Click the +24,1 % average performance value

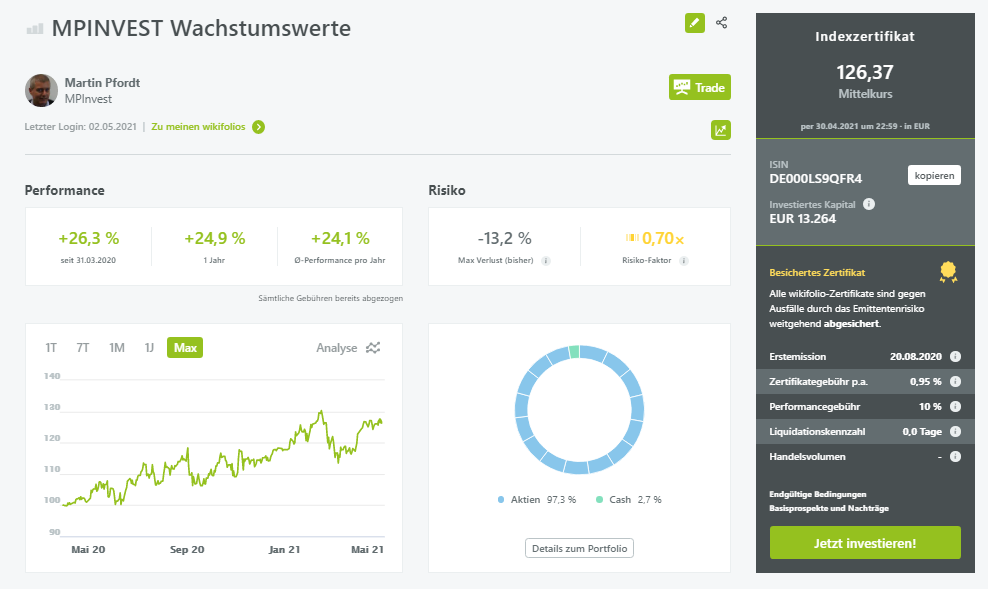[x=340, y=239]
